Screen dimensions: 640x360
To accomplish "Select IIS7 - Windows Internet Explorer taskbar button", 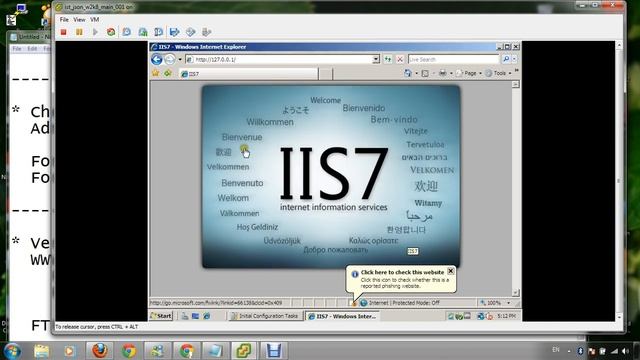I will (x=342, y=316).
